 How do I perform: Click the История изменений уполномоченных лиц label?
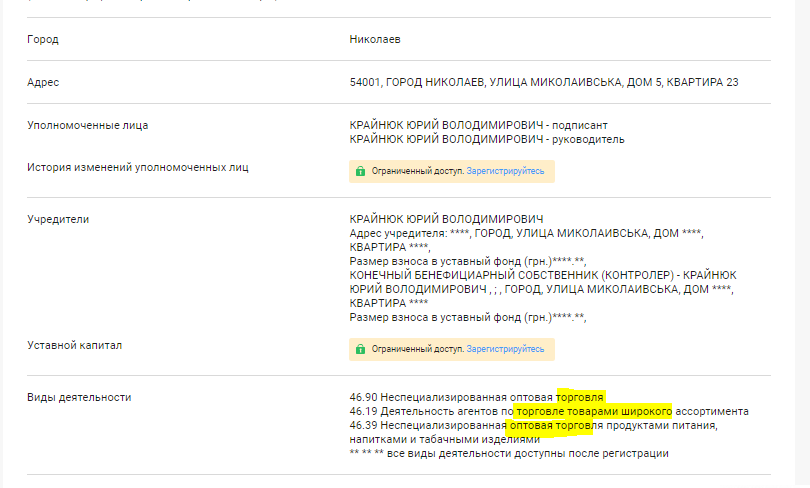[x=138, y=167]
